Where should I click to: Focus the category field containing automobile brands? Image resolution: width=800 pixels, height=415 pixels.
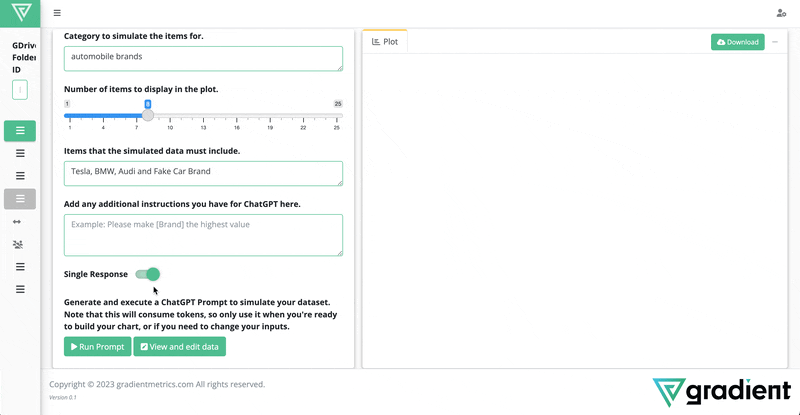pos(203,59)
